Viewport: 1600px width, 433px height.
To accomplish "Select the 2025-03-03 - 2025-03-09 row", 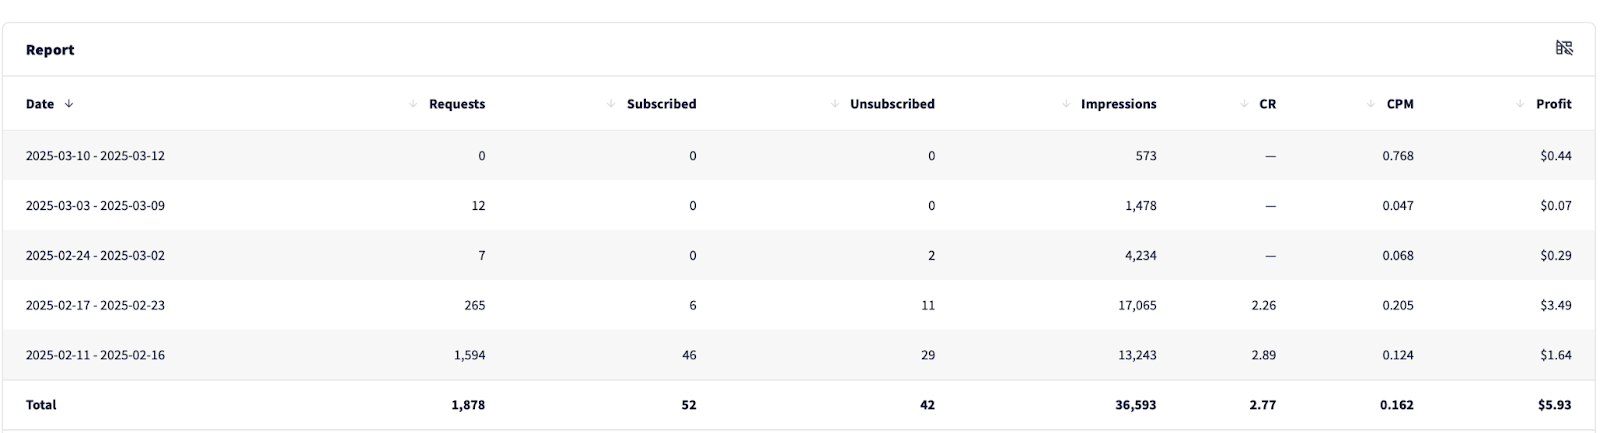I will 95,206.
